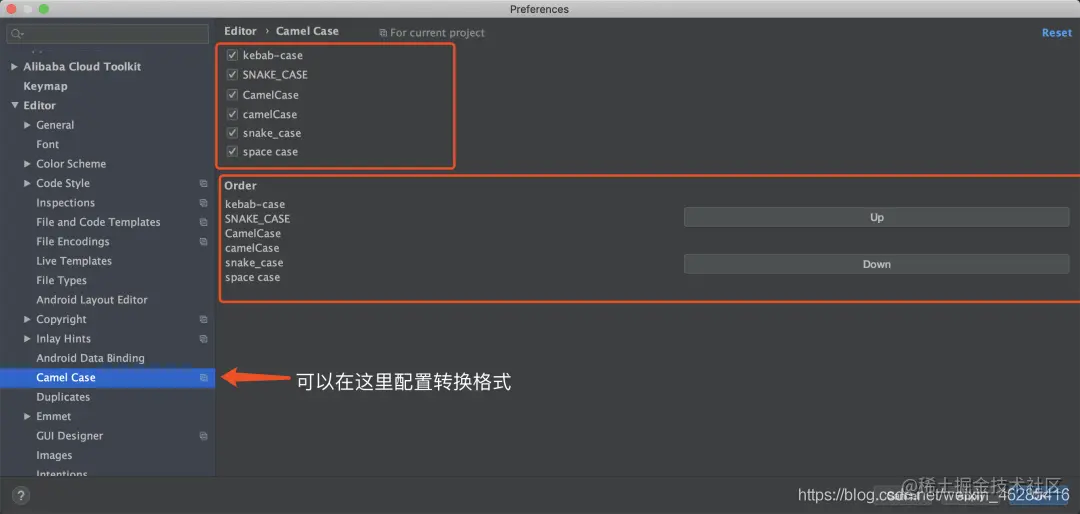1080x514 pixels.
Task: Open the help question mark button
Action: (x=21, y=495)
